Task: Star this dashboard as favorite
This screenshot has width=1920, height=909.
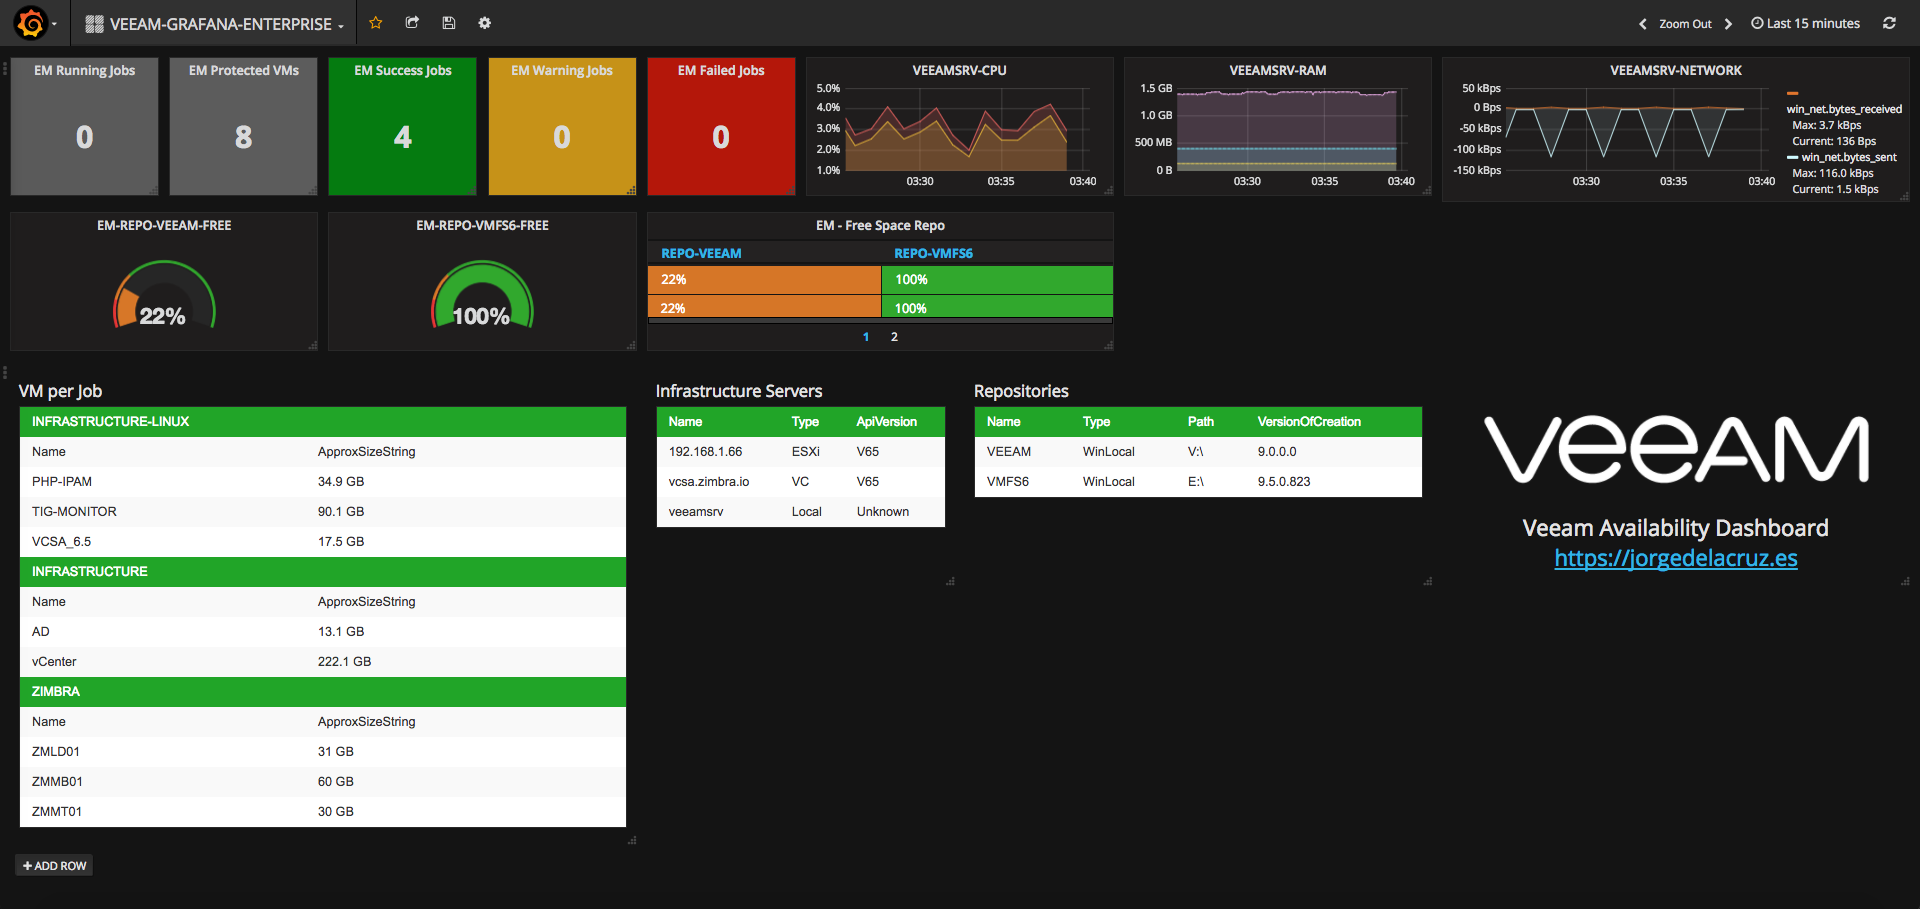Action: pyautogui.click(x=376, y=23)
